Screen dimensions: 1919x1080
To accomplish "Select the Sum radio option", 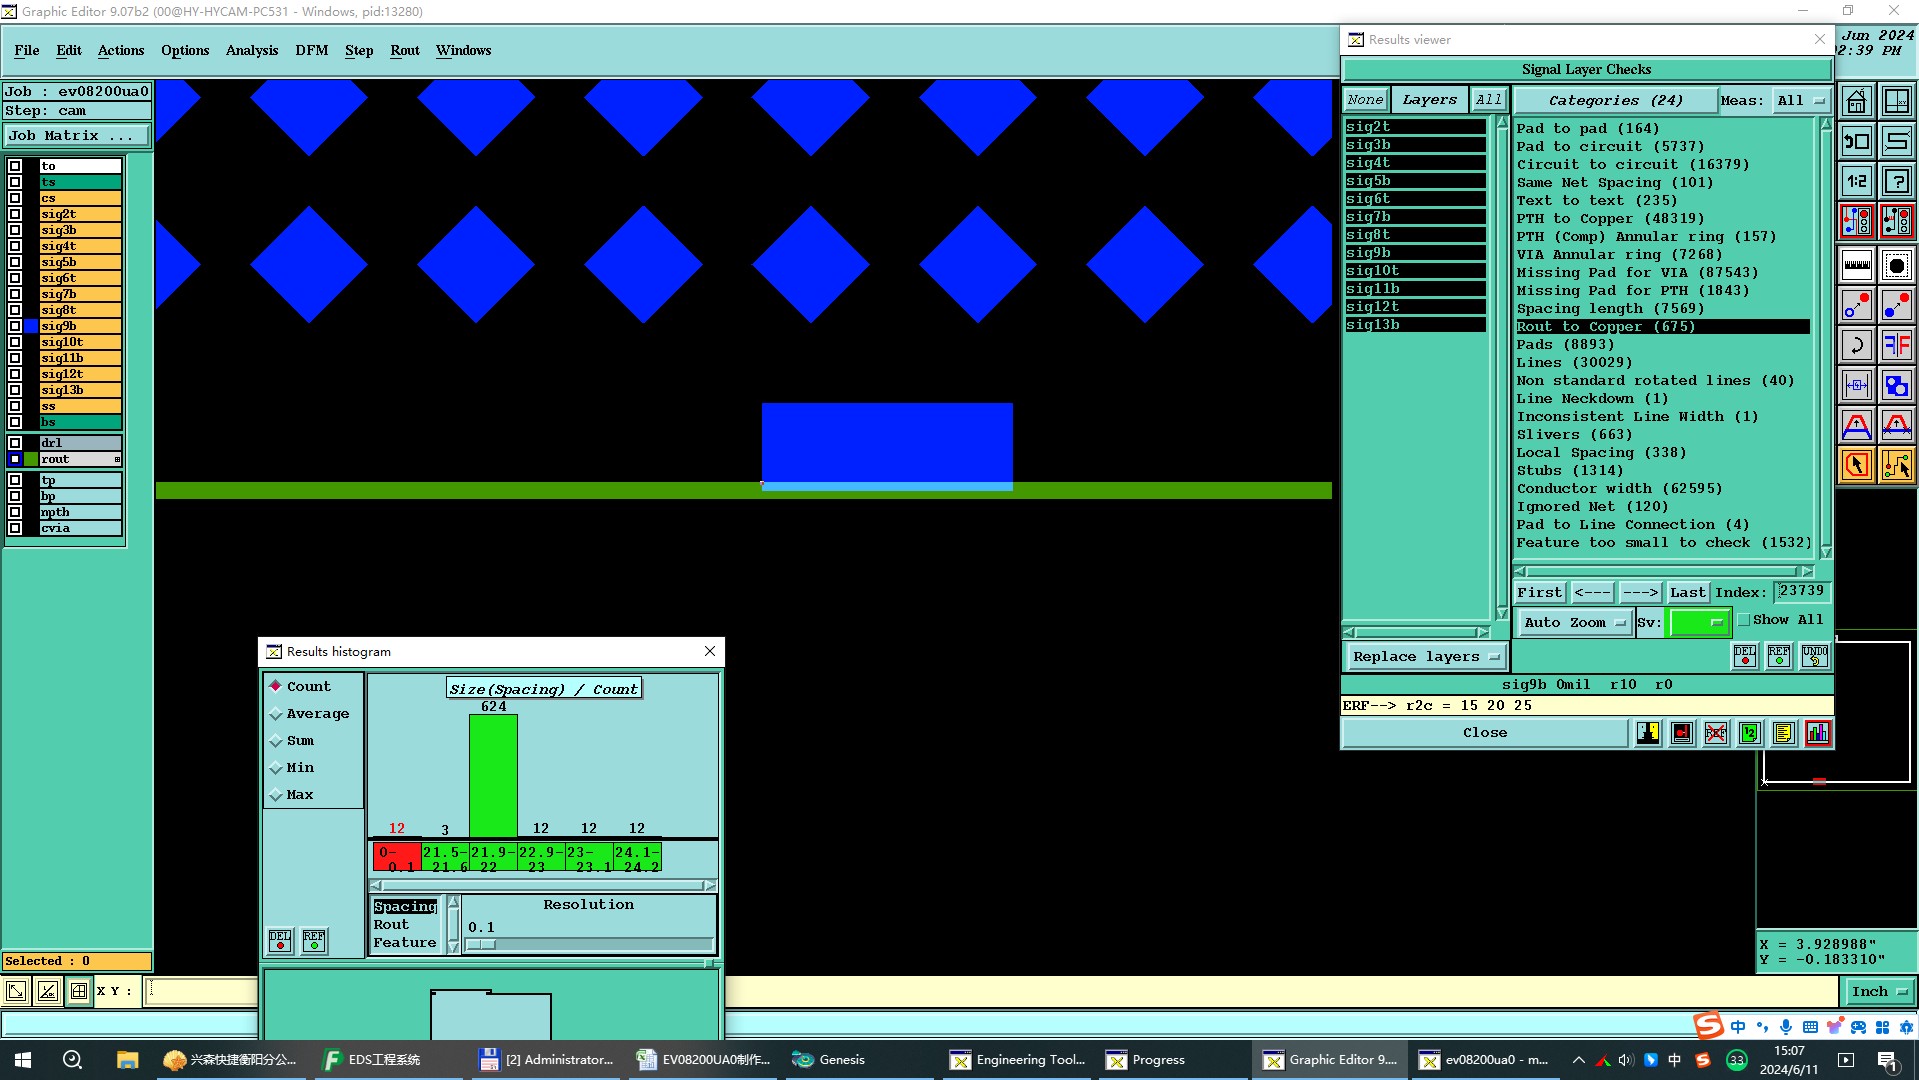I will click(x=292, y=740).
